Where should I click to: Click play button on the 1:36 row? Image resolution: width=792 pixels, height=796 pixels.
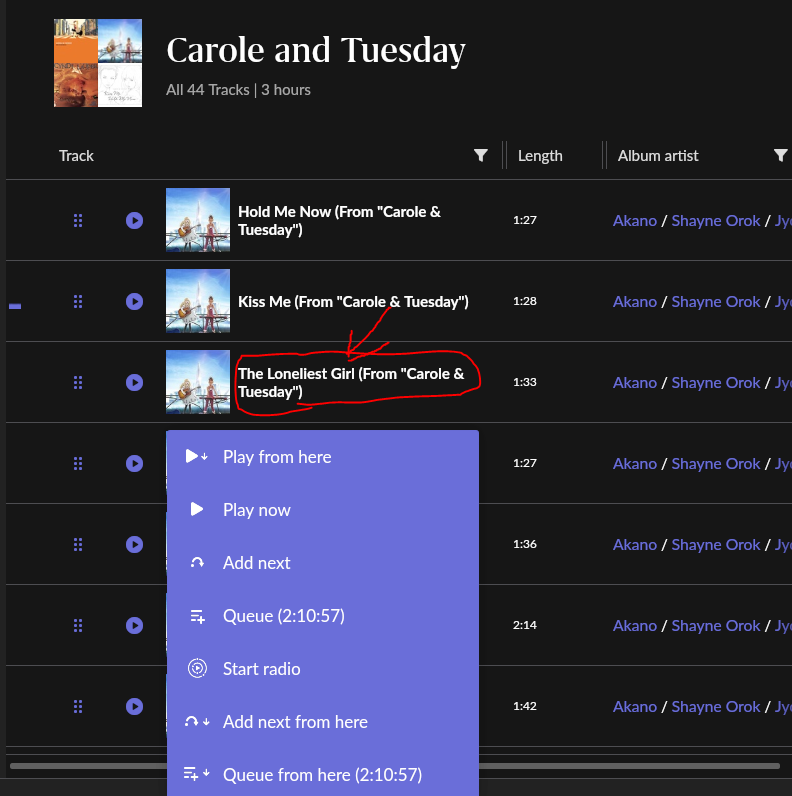pos(135,544)
